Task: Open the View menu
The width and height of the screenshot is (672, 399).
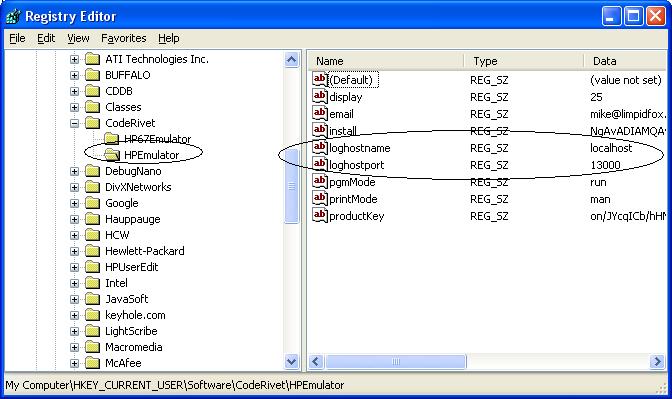Action: point(78,38)
